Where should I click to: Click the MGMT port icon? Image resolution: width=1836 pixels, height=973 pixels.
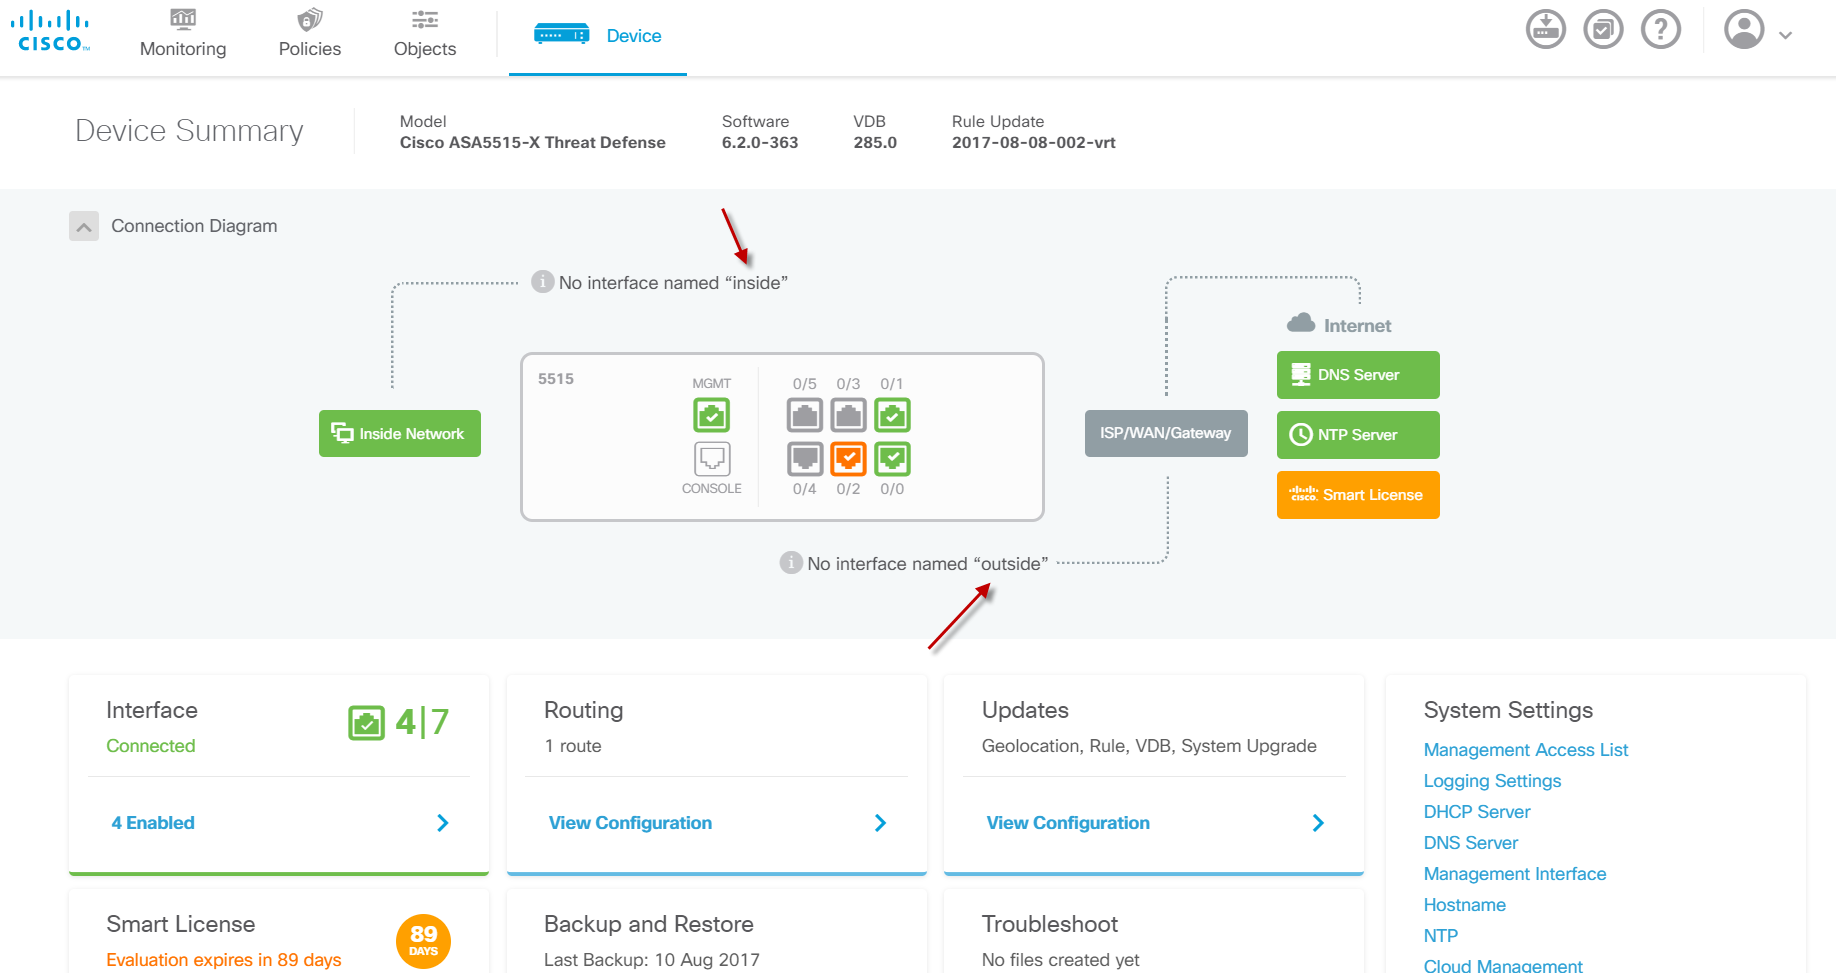click(x=712, y=415)
